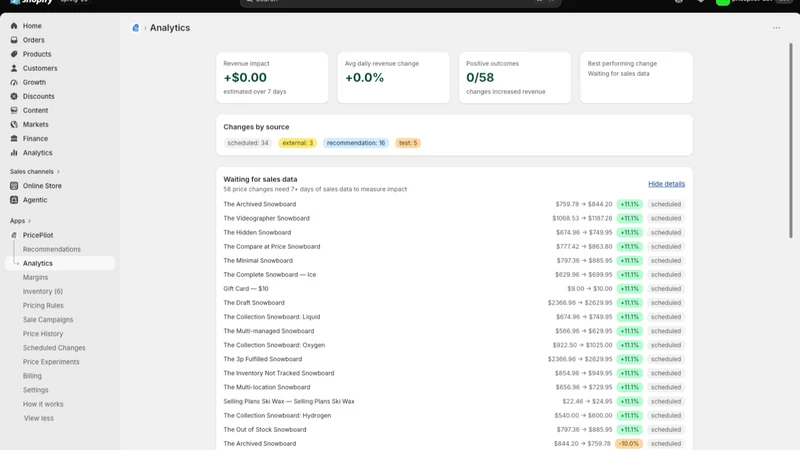Click 'The Collection Snowboard: Liquid' text

(272, 317)
